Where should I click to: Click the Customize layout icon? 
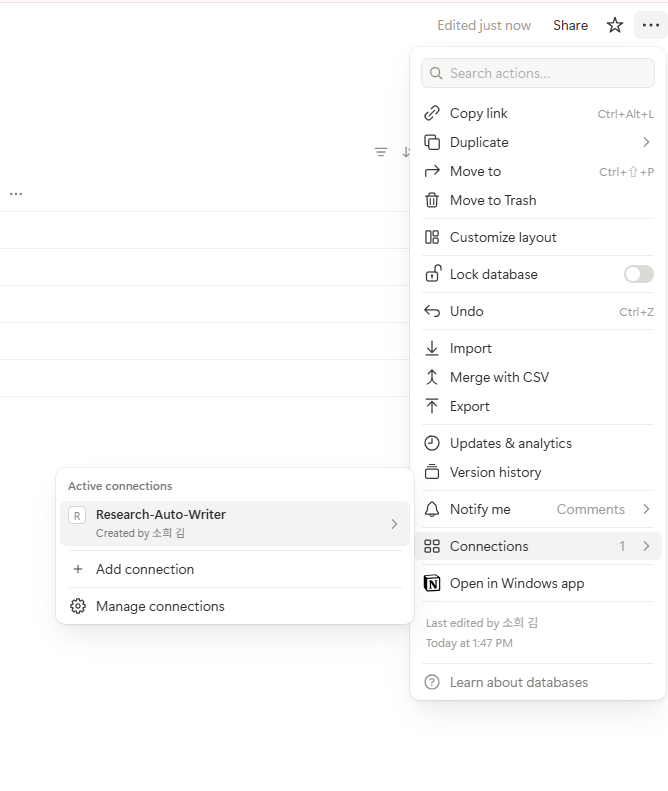(432, 237)
